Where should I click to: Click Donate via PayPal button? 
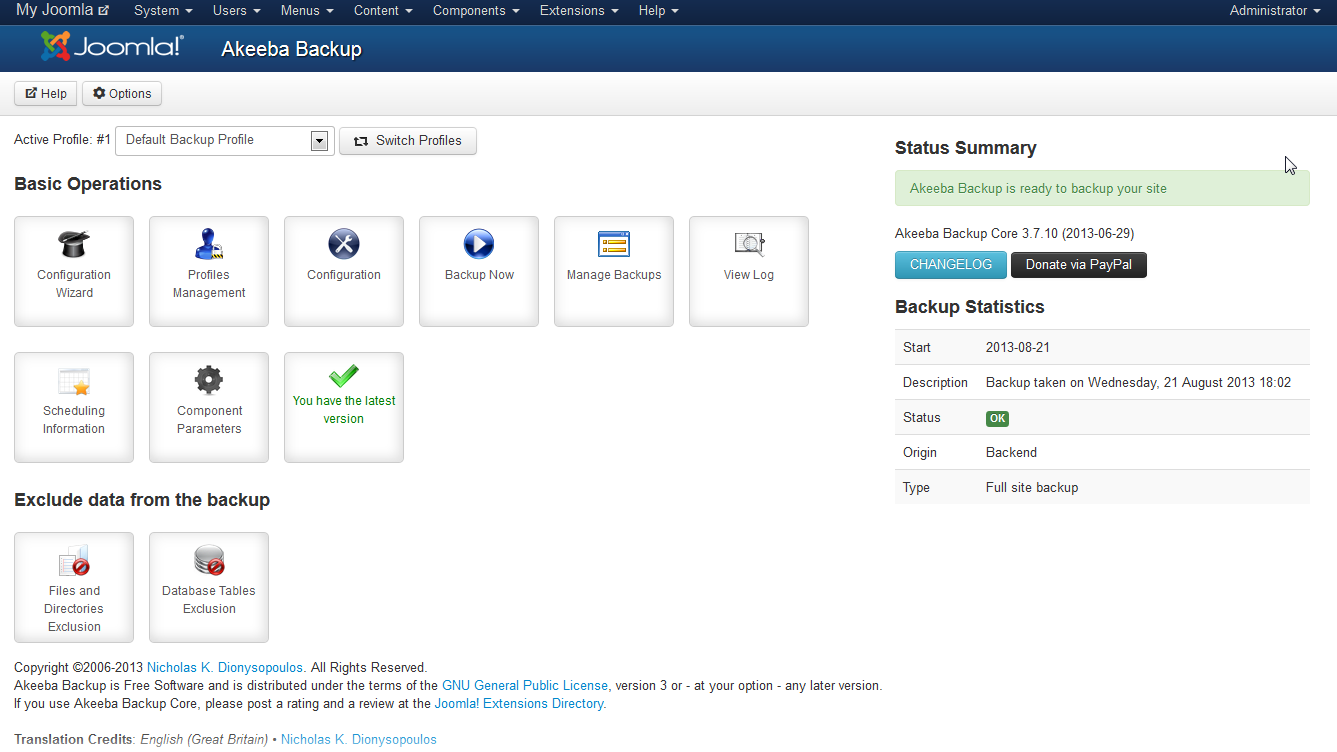[x=1079, y=265]
